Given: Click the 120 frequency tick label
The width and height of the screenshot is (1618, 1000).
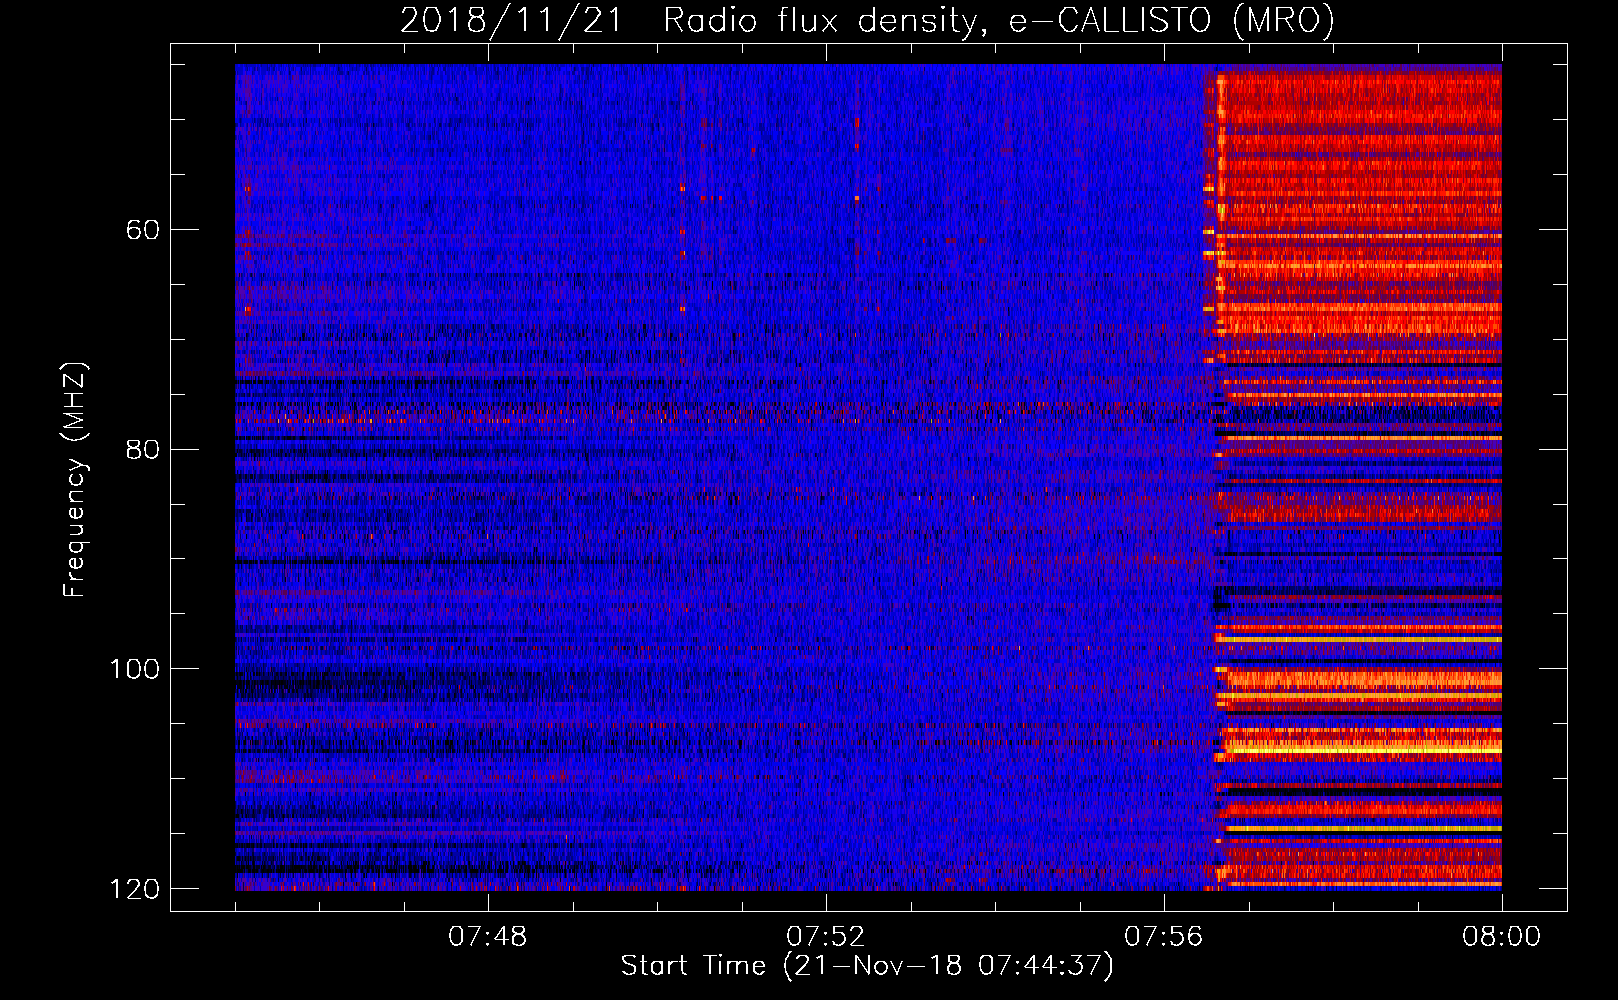Looking at the screenshot, I should point(133,889).
